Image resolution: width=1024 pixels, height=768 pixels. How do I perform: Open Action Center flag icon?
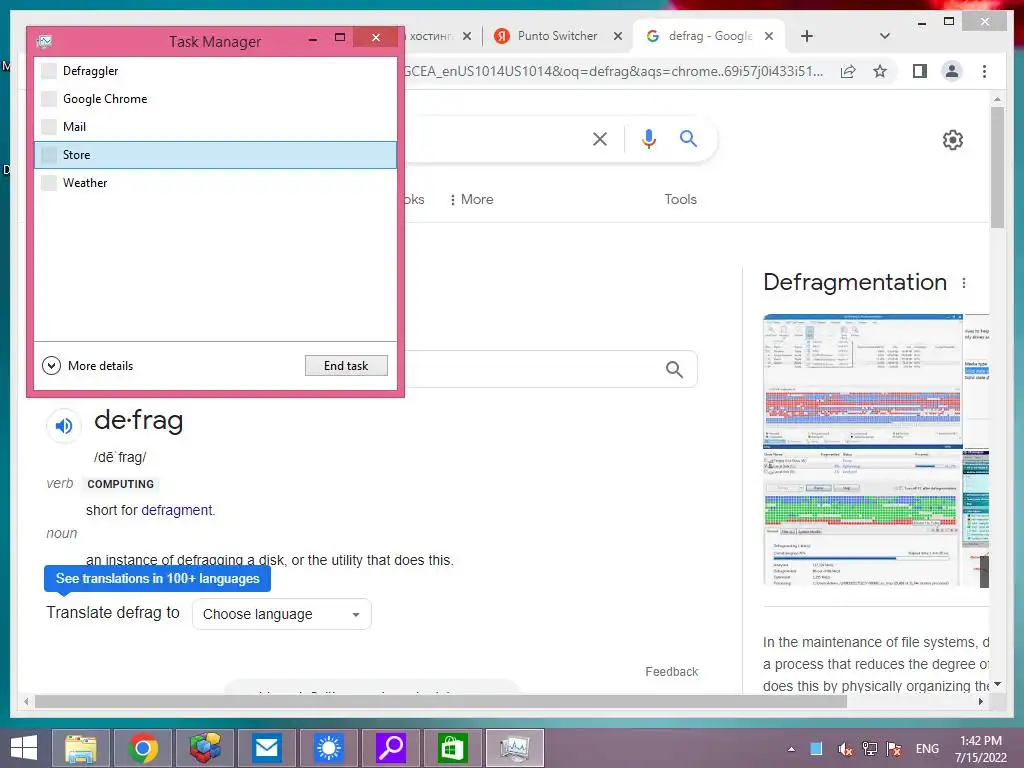pyautogui.click(x=894, y=749)
